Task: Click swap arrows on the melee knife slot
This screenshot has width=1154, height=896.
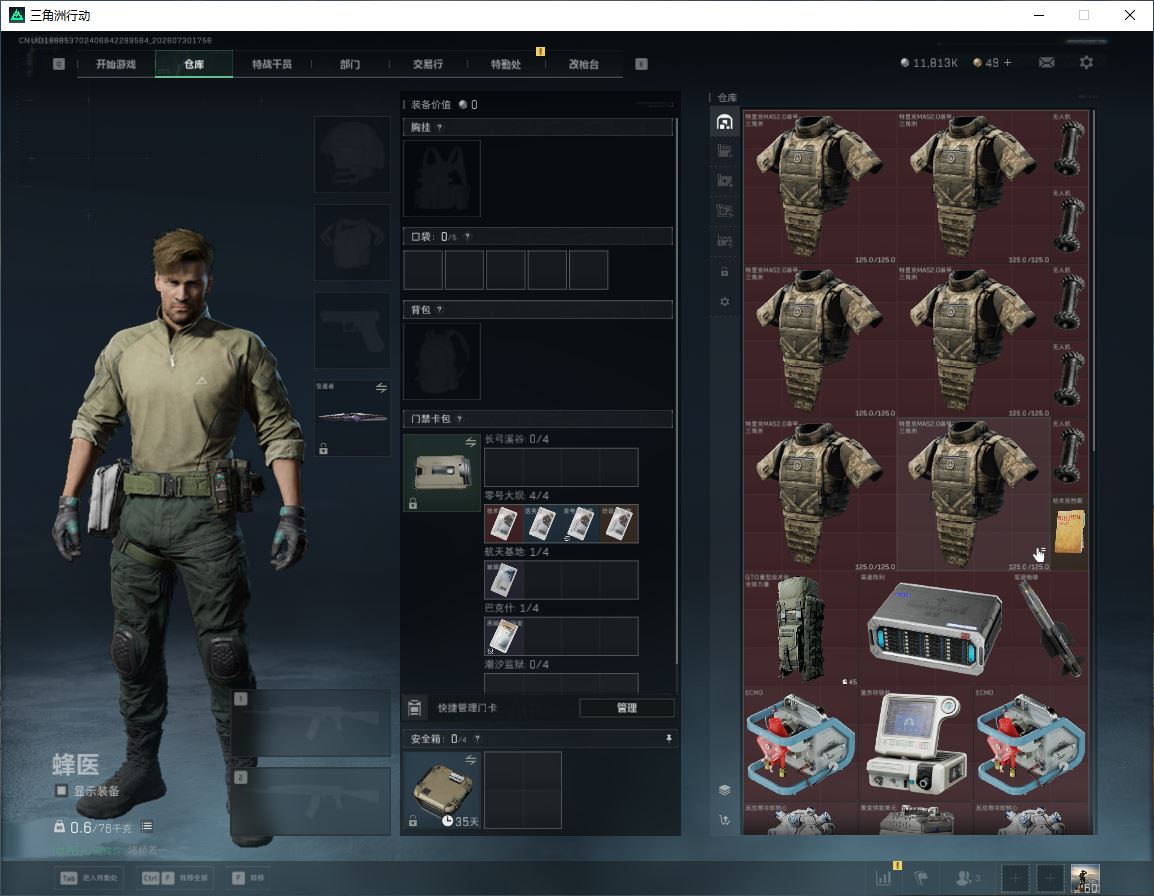Action: coord(381,388)
